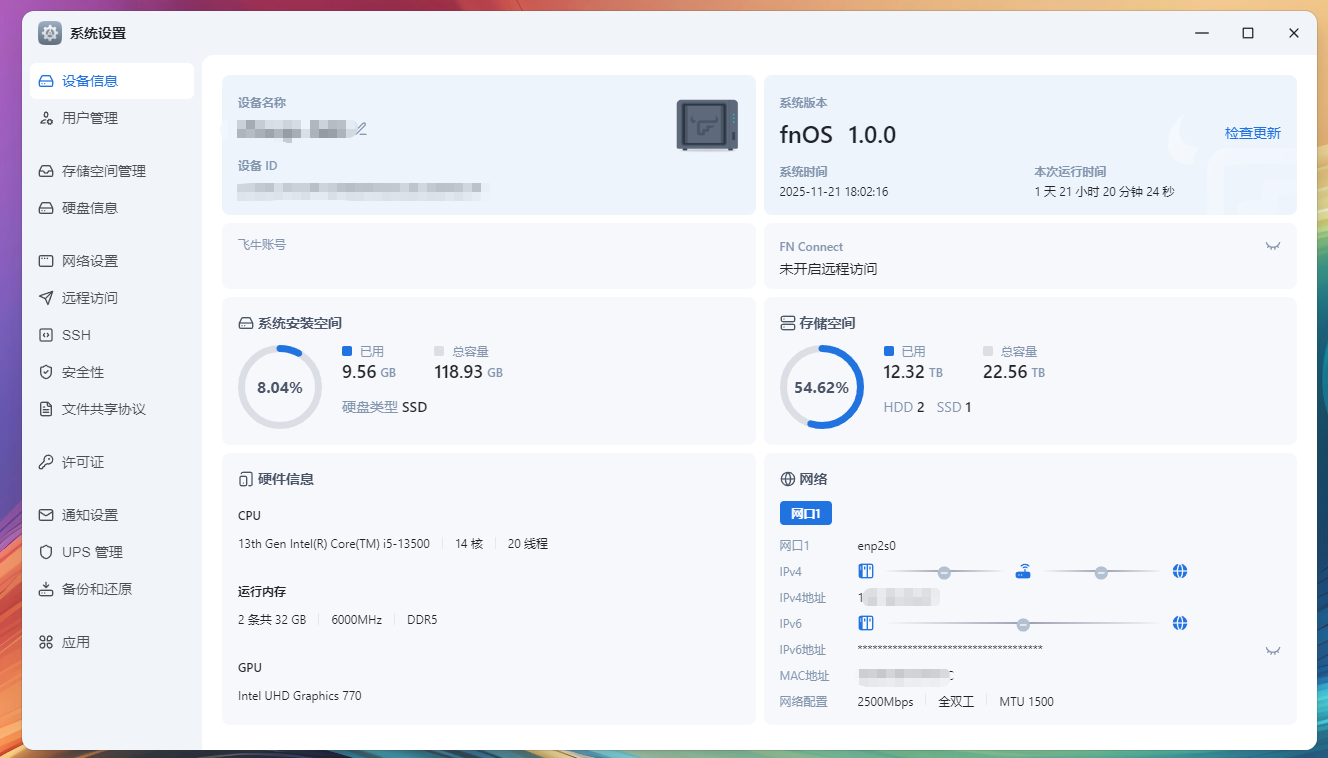Click the router icon in IPv4 row
1328x758 pixels.
[x=1022, y=572]
